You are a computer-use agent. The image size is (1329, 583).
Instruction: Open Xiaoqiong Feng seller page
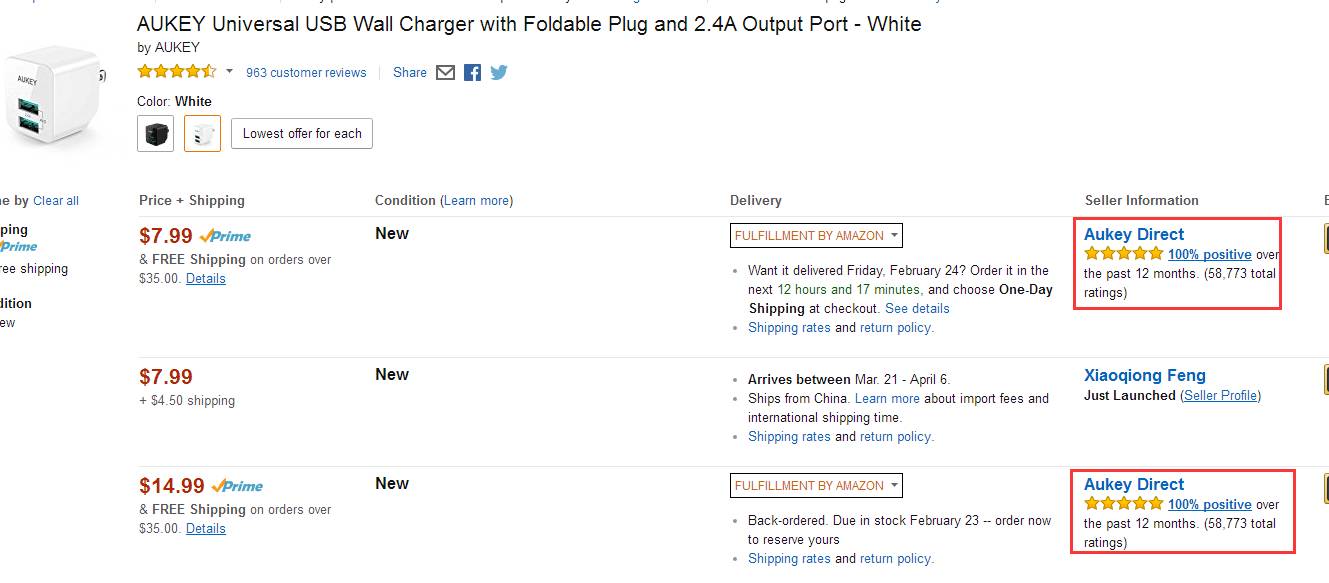pyautogui.click(x=1144, y=376)
